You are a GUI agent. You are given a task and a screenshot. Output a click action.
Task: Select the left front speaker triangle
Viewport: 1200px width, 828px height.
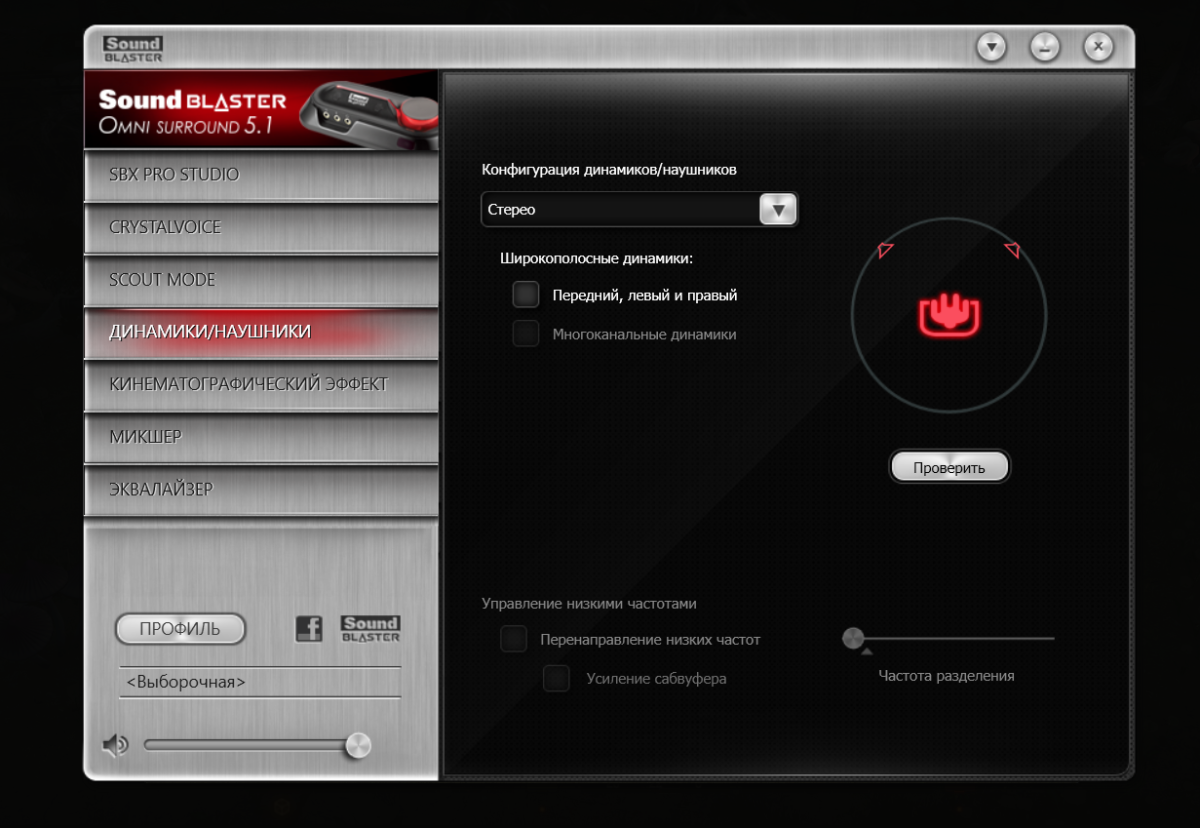coord(886,250)
